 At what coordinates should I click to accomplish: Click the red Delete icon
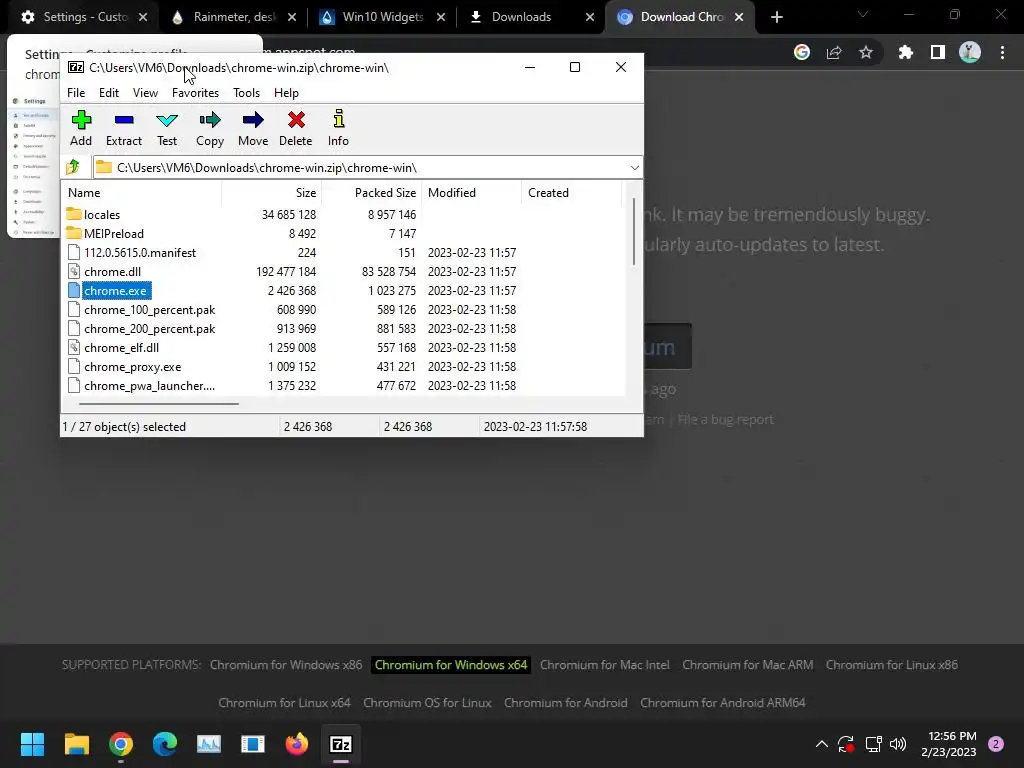[296, 128]
